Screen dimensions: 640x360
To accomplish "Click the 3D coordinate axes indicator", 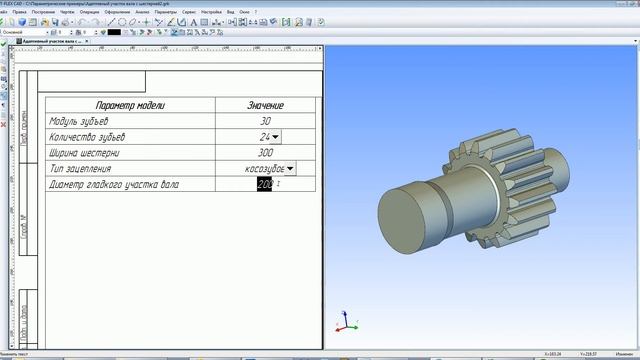I will click(347, 322).
